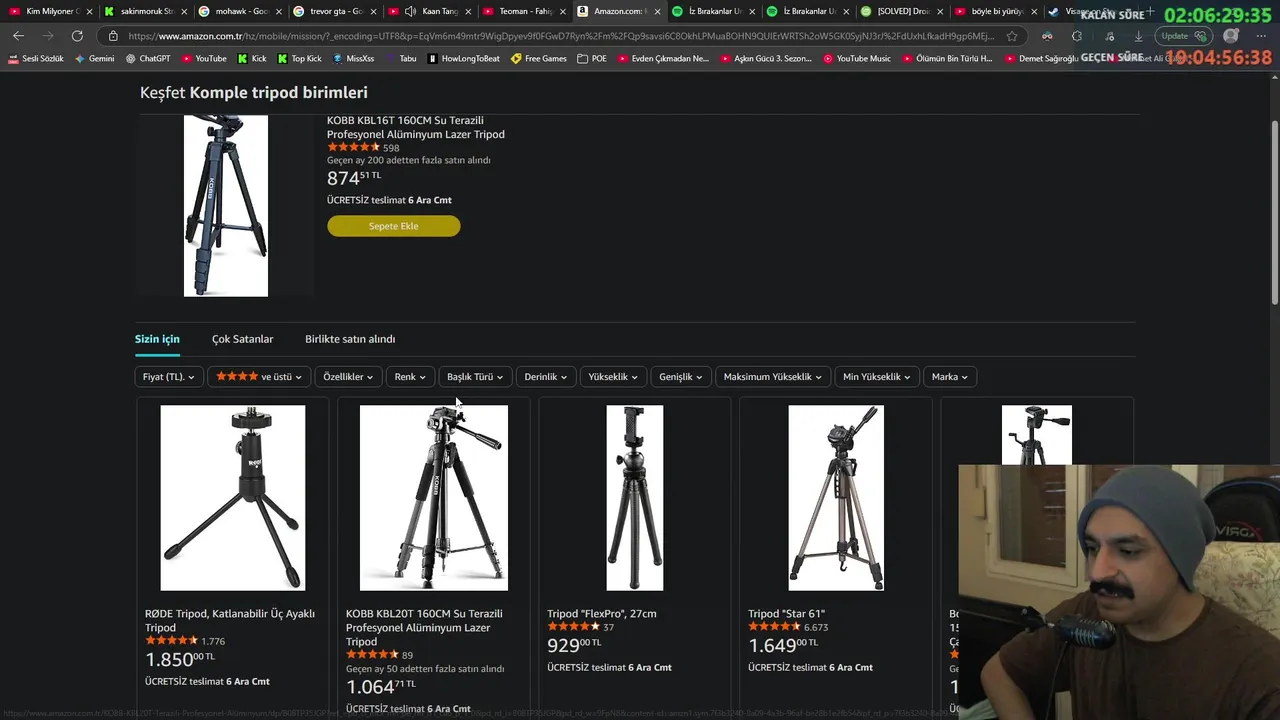This screenshot has width=1280, height=720.
Task: Open Top Kick bookmark
Action: (299, 59)
